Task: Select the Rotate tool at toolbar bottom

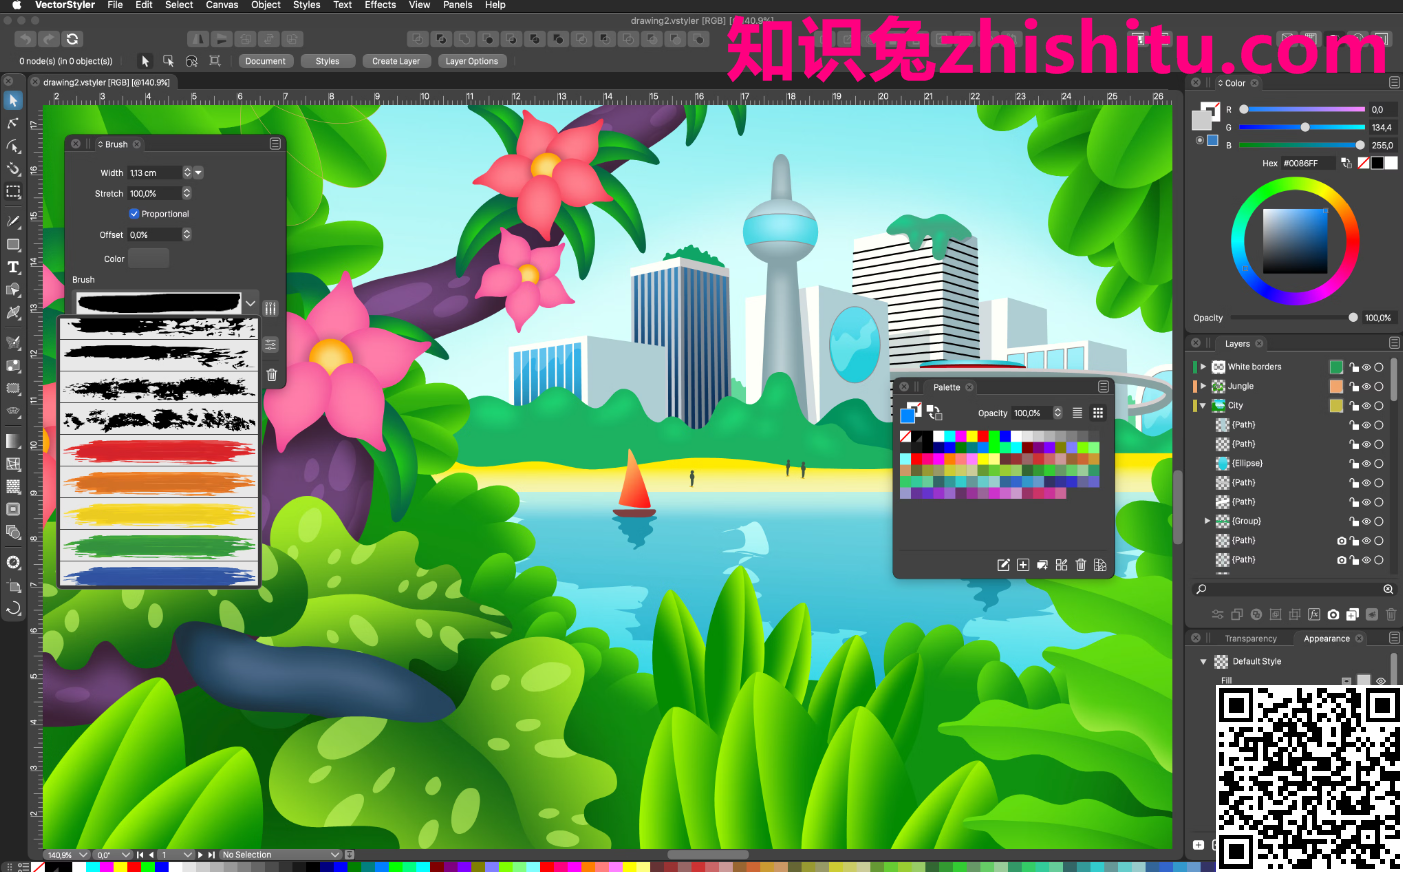Action: (x=13, y=608)
